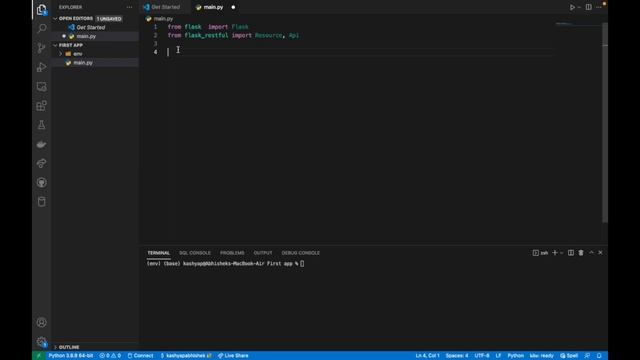Screen dimensions: 640x360
Task: Click kite: ready status item
Action: point(542,356)
